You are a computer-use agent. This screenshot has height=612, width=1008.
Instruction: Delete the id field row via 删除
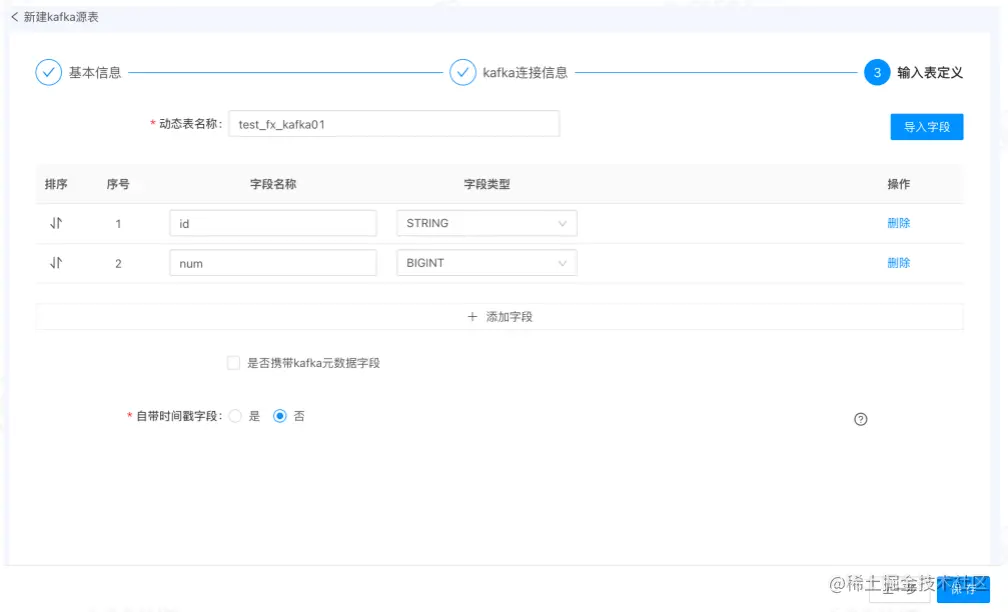899,223
